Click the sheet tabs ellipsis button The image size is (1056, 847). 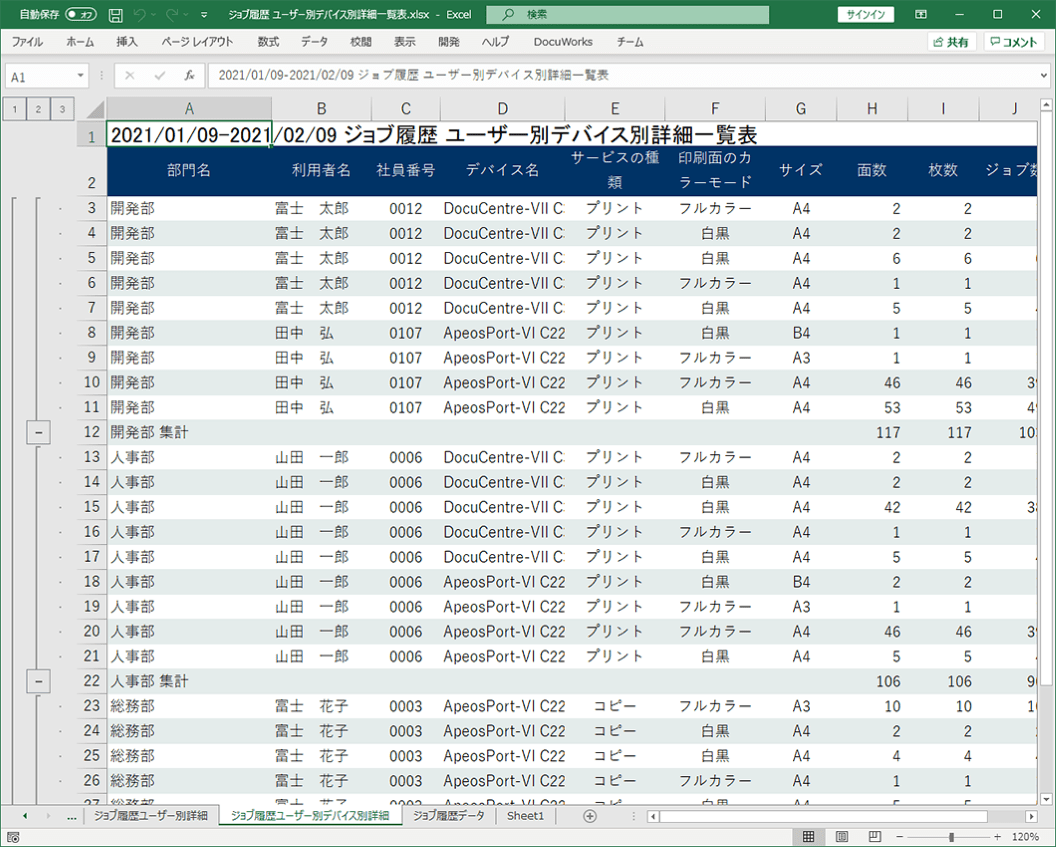(x=71, y=816)
